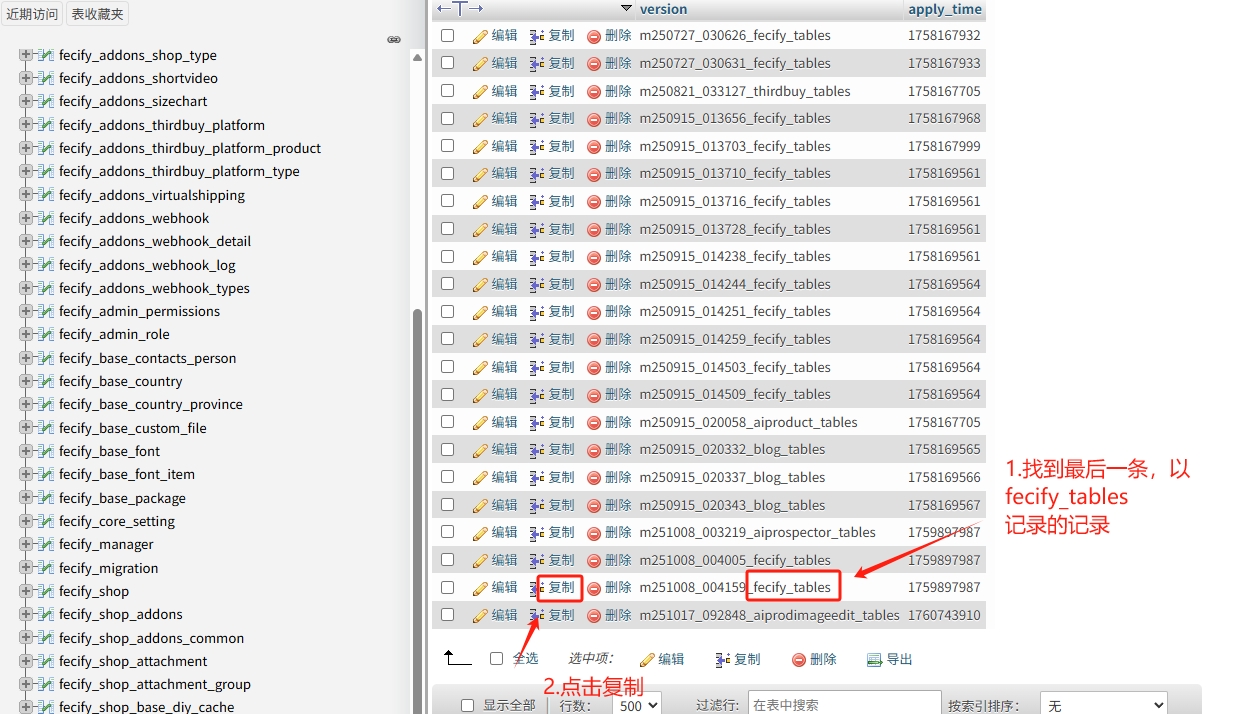
Task: Click the 在表中搜索 filter input field
Action: [x=844, y=705]
